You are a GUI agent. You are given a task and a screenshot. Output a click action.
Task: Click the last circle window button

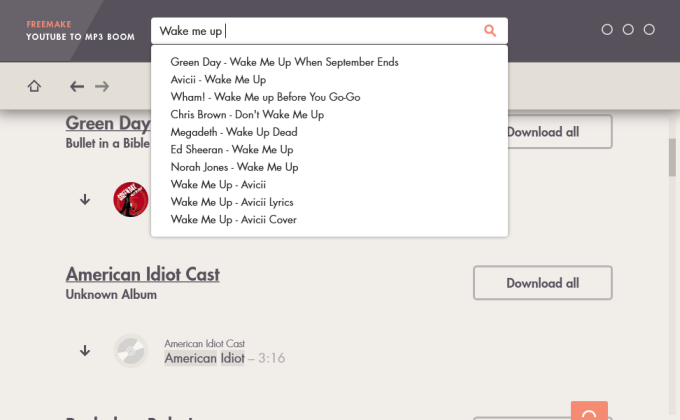(x=649, y=30)
